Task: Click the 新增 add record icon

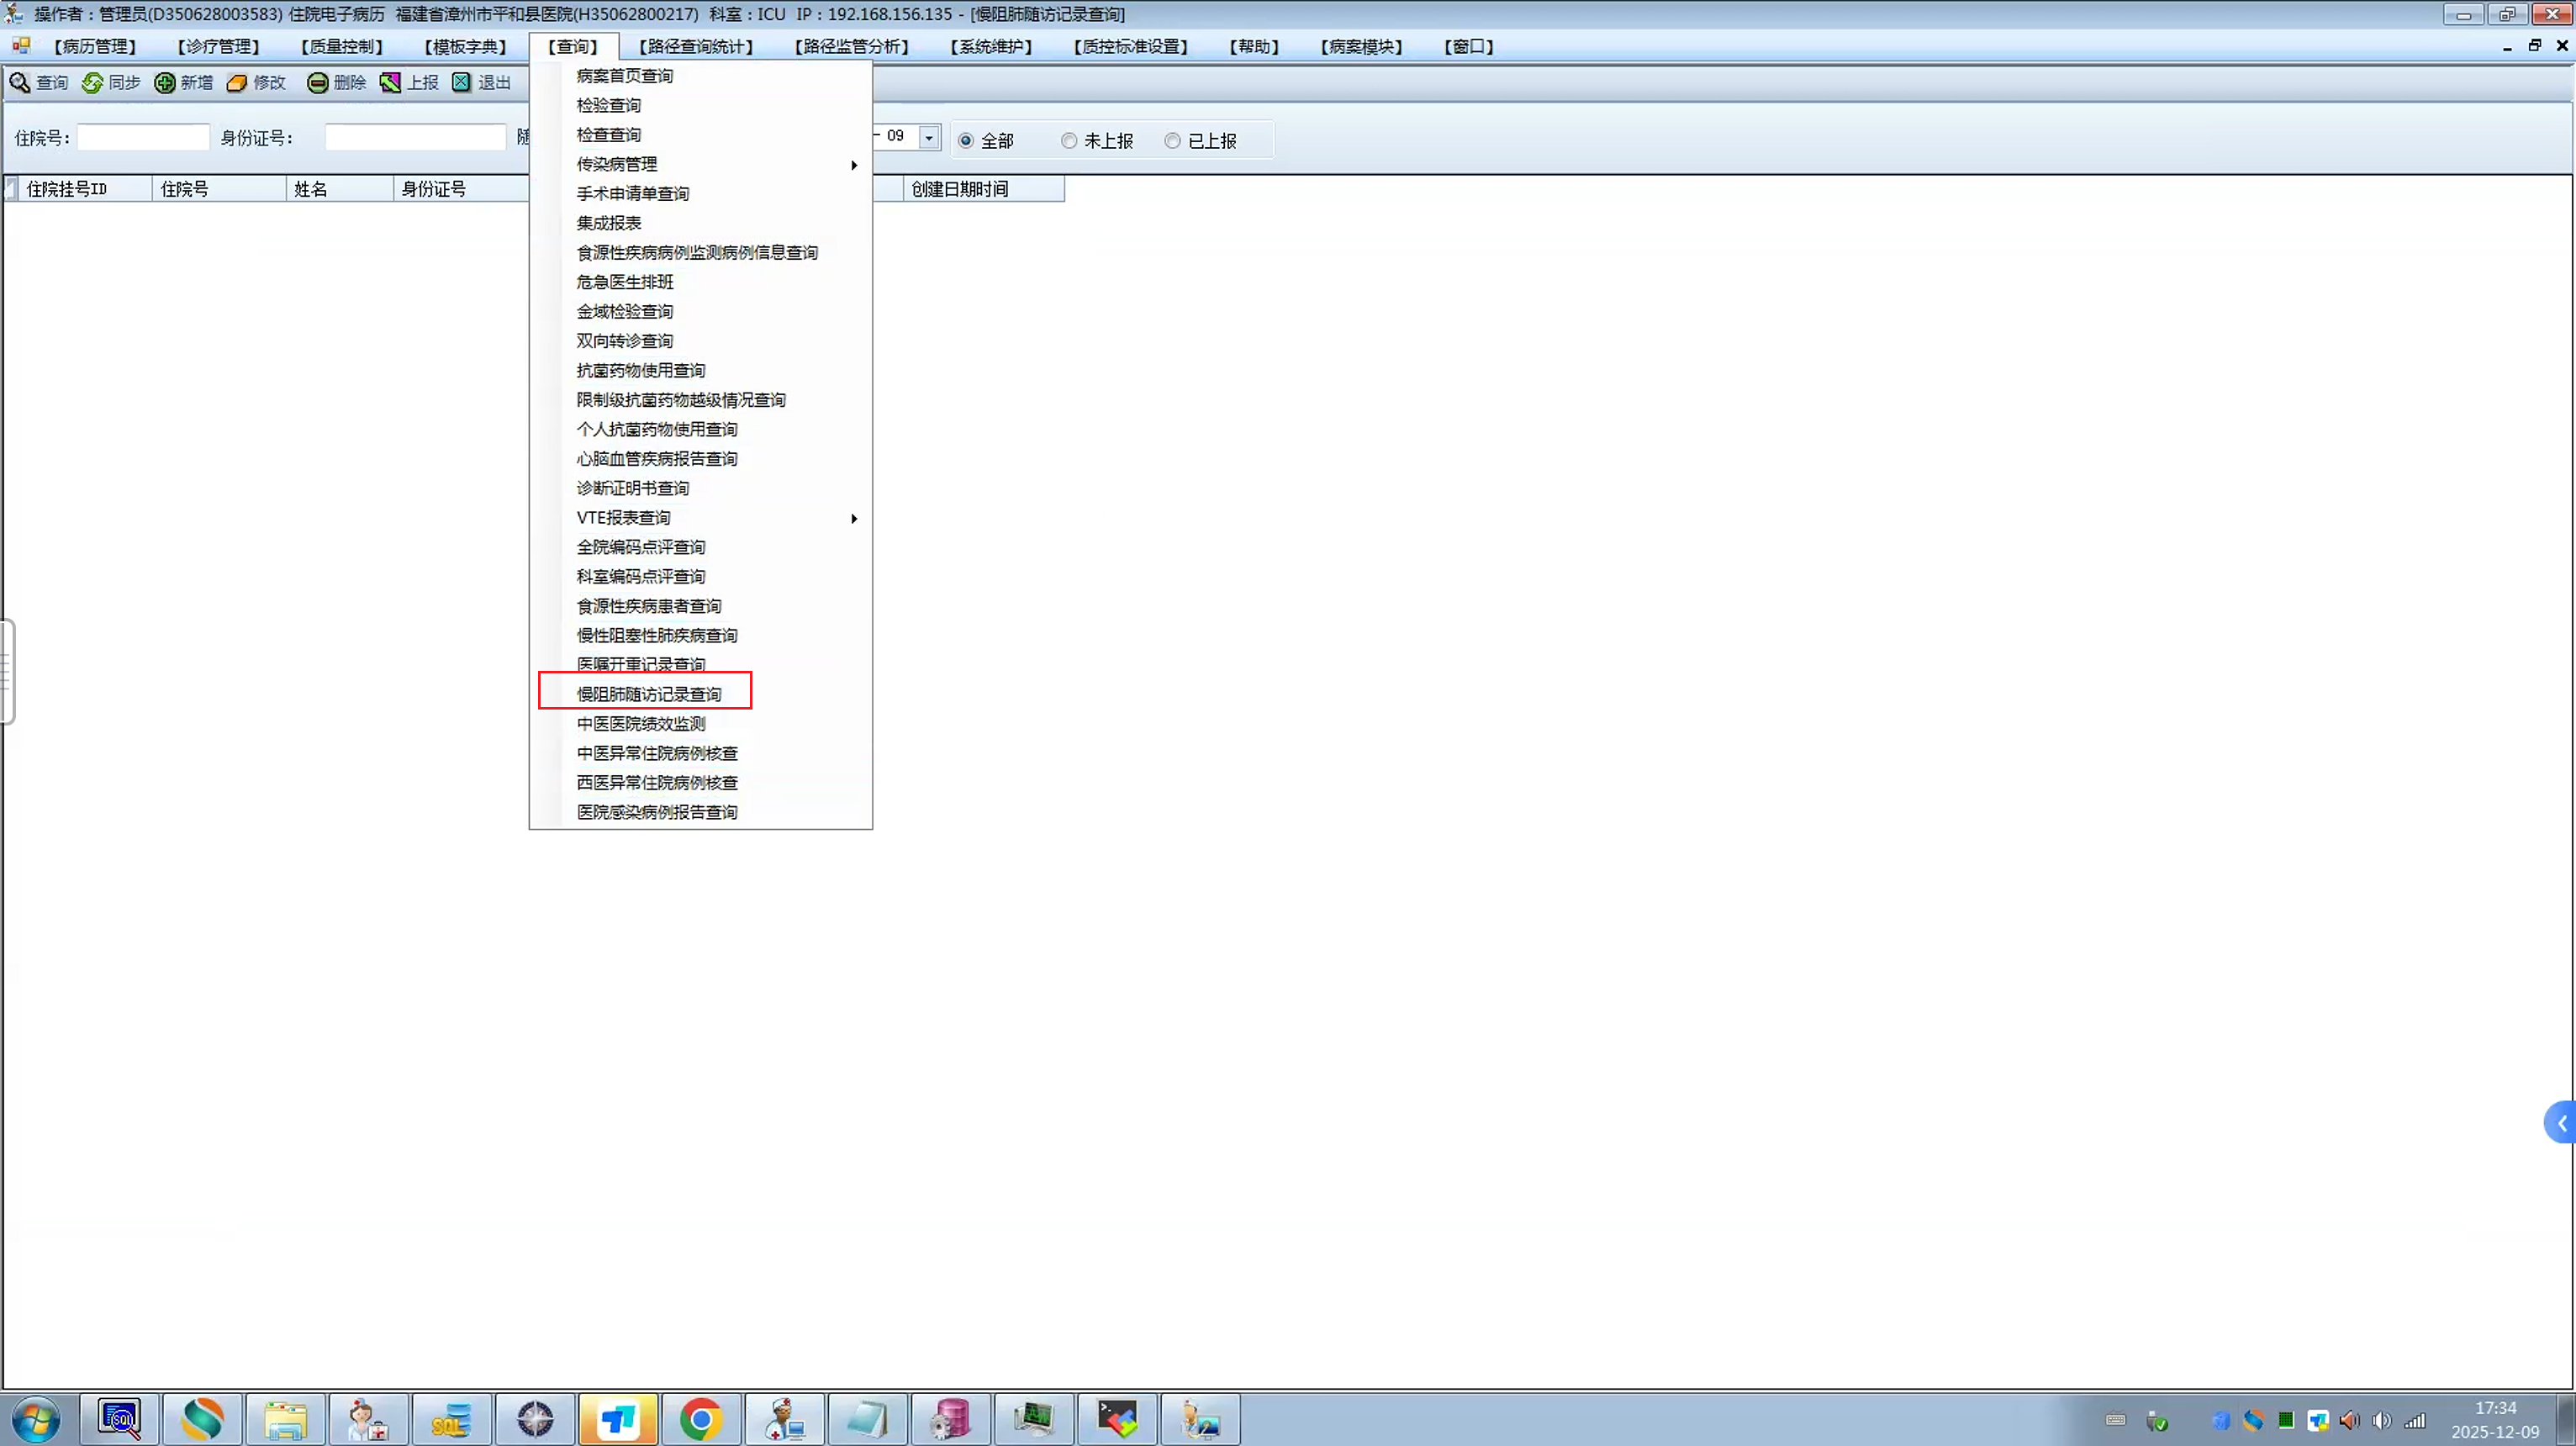Action: (165, 83)
